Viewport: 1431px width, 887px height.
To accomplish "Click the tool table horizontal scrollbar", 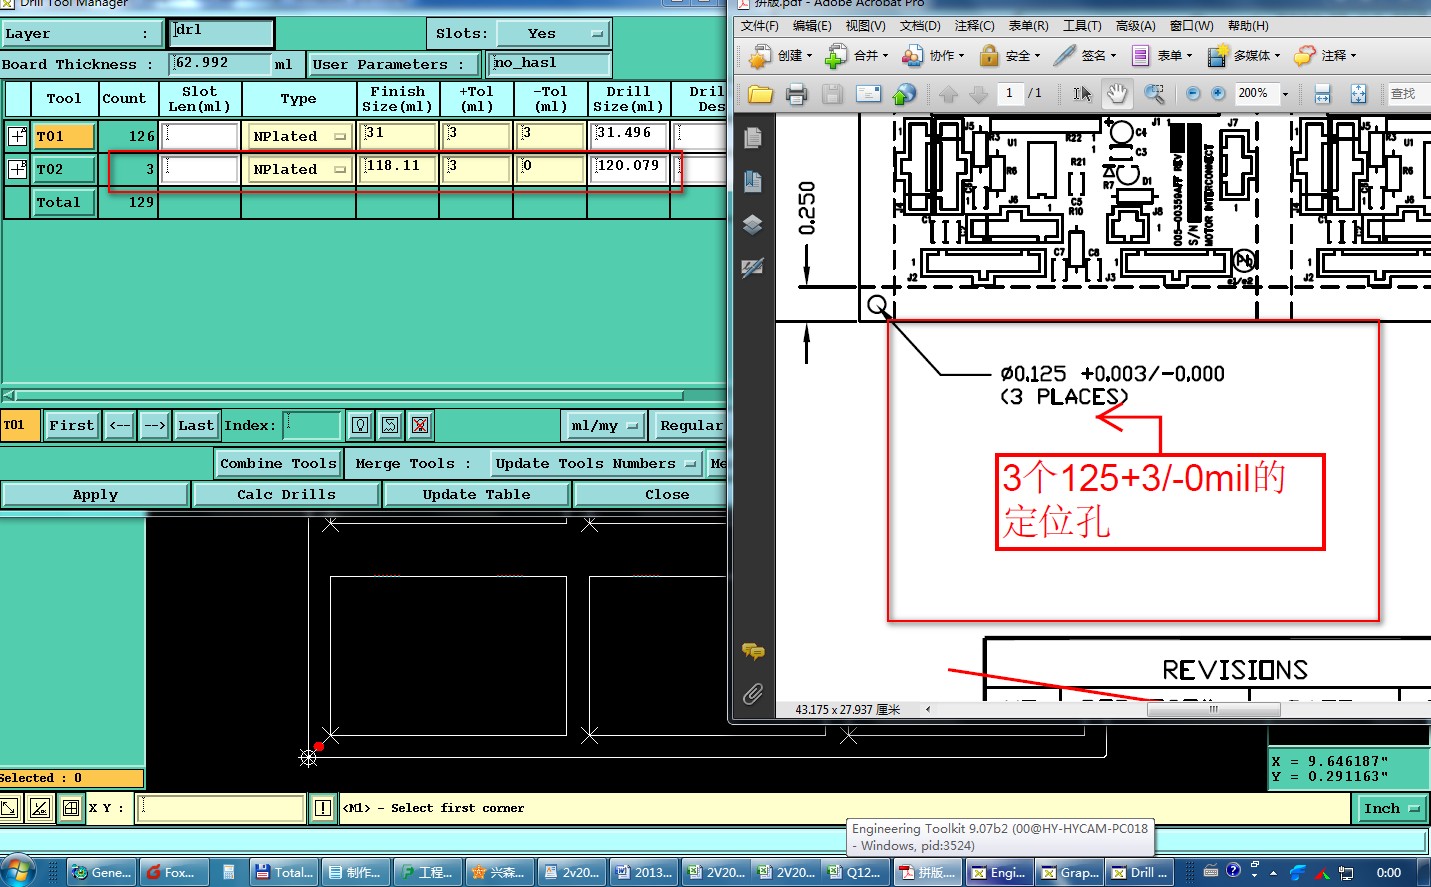I will point(350,396).
